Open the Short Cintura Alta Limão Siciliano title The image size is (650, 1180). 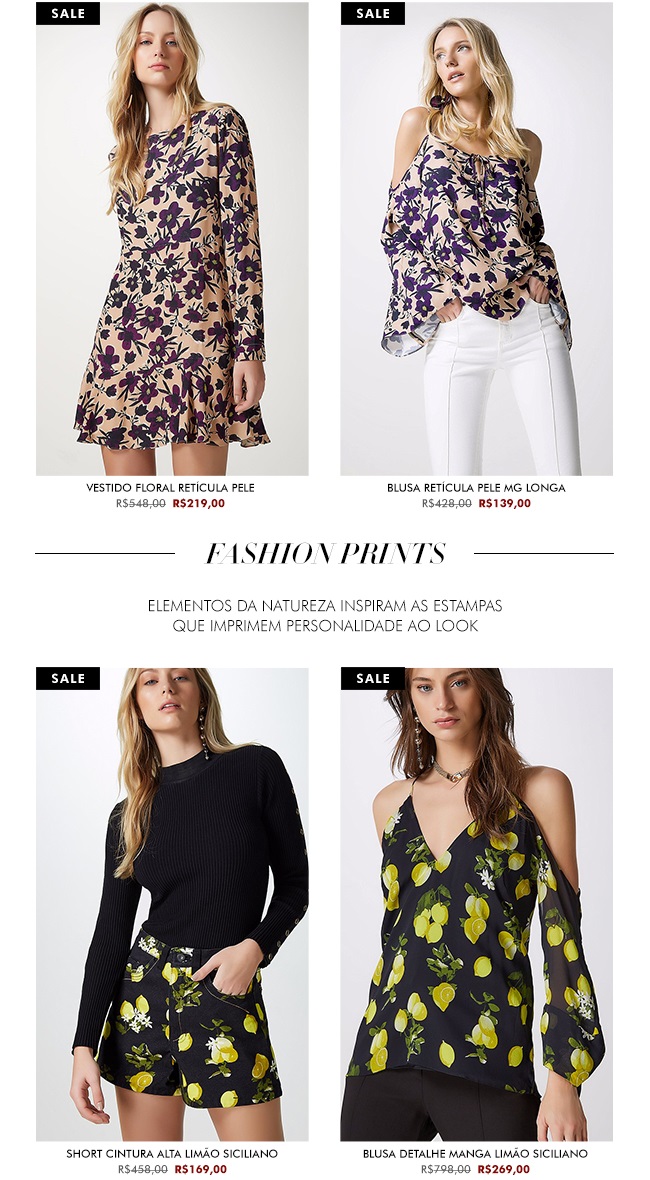pyautogui.click(x=172, y=1154)
